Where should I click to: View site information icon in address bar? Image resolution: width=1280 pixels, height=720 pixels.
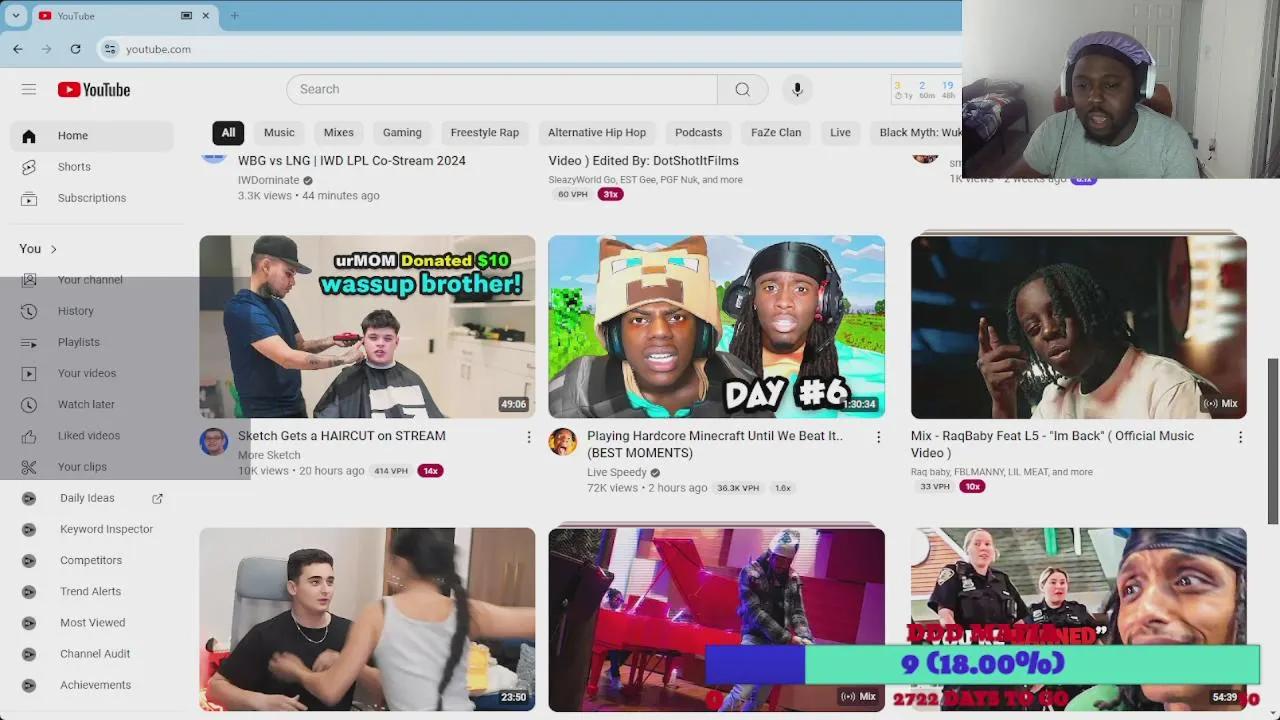click(x=110, y=49)
